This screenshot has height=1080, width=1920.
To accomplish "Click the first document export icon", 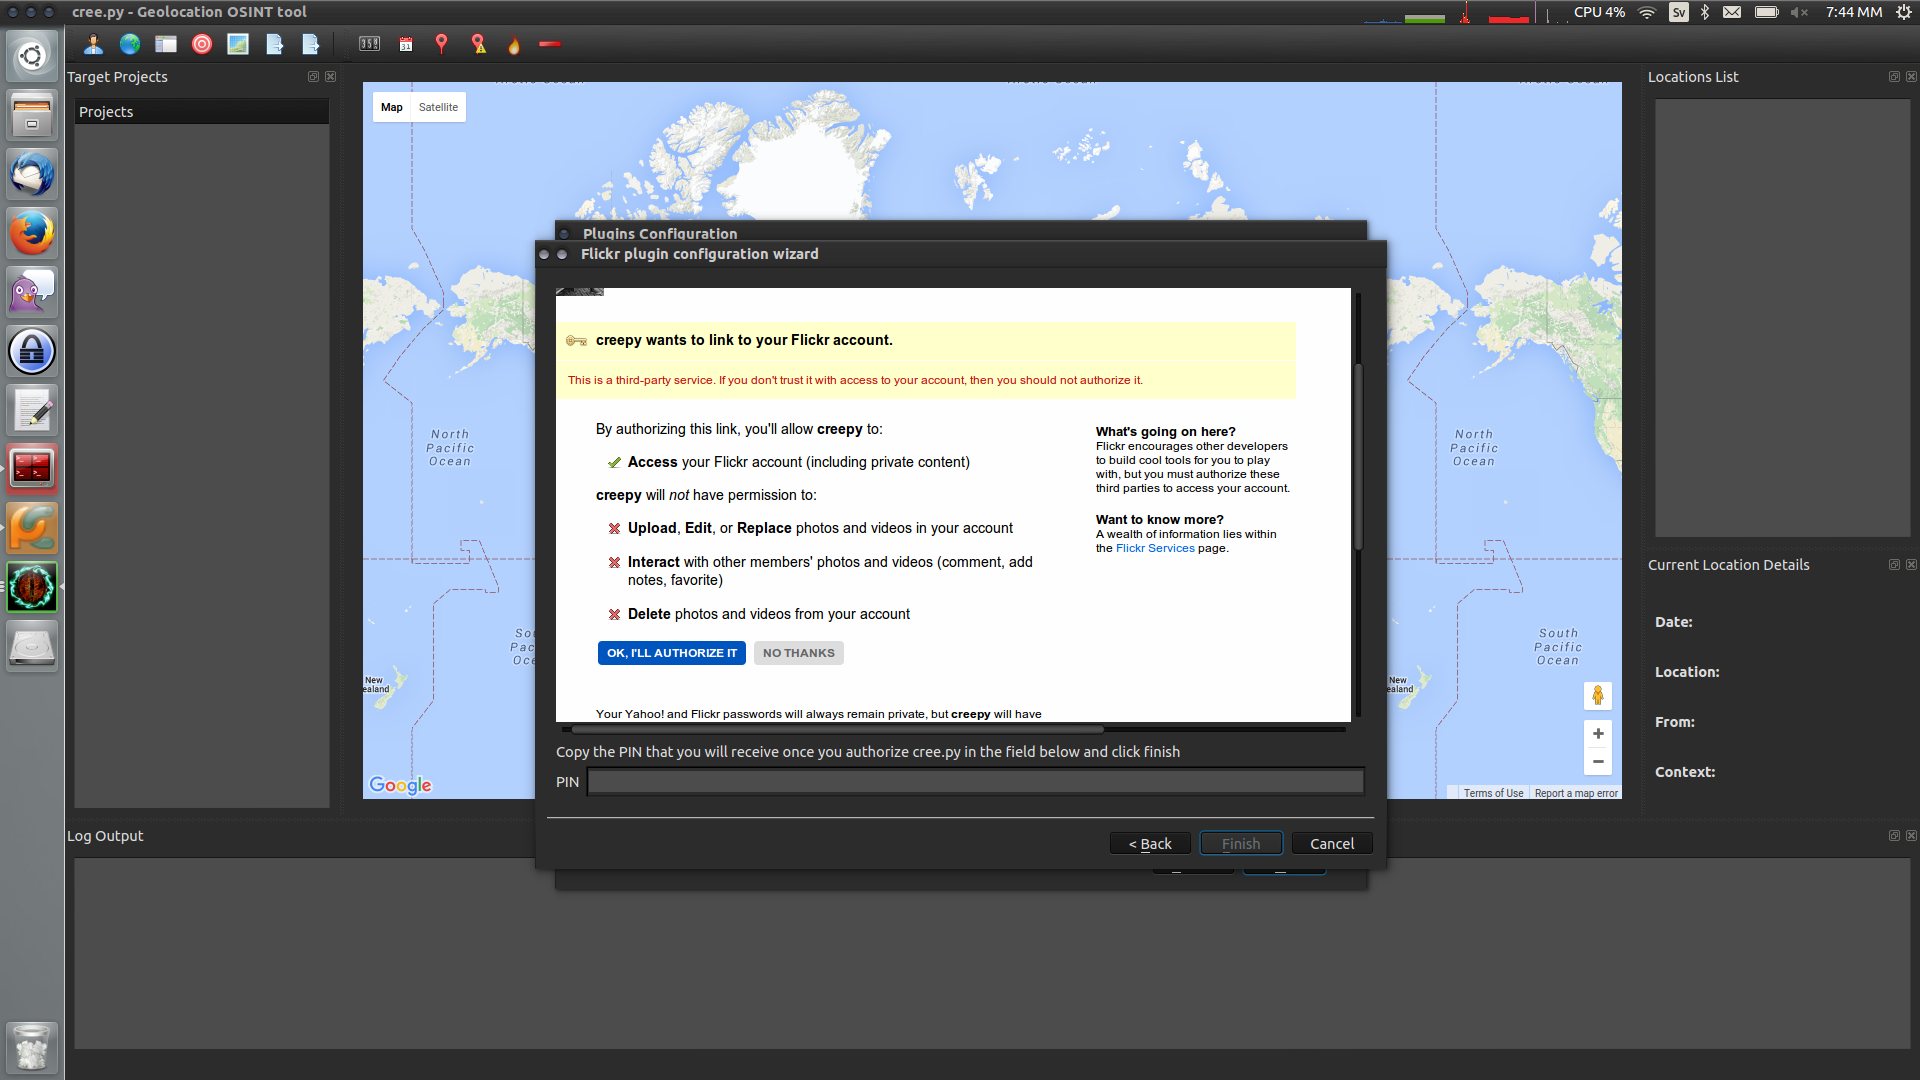I will click(x=274, y=44).
